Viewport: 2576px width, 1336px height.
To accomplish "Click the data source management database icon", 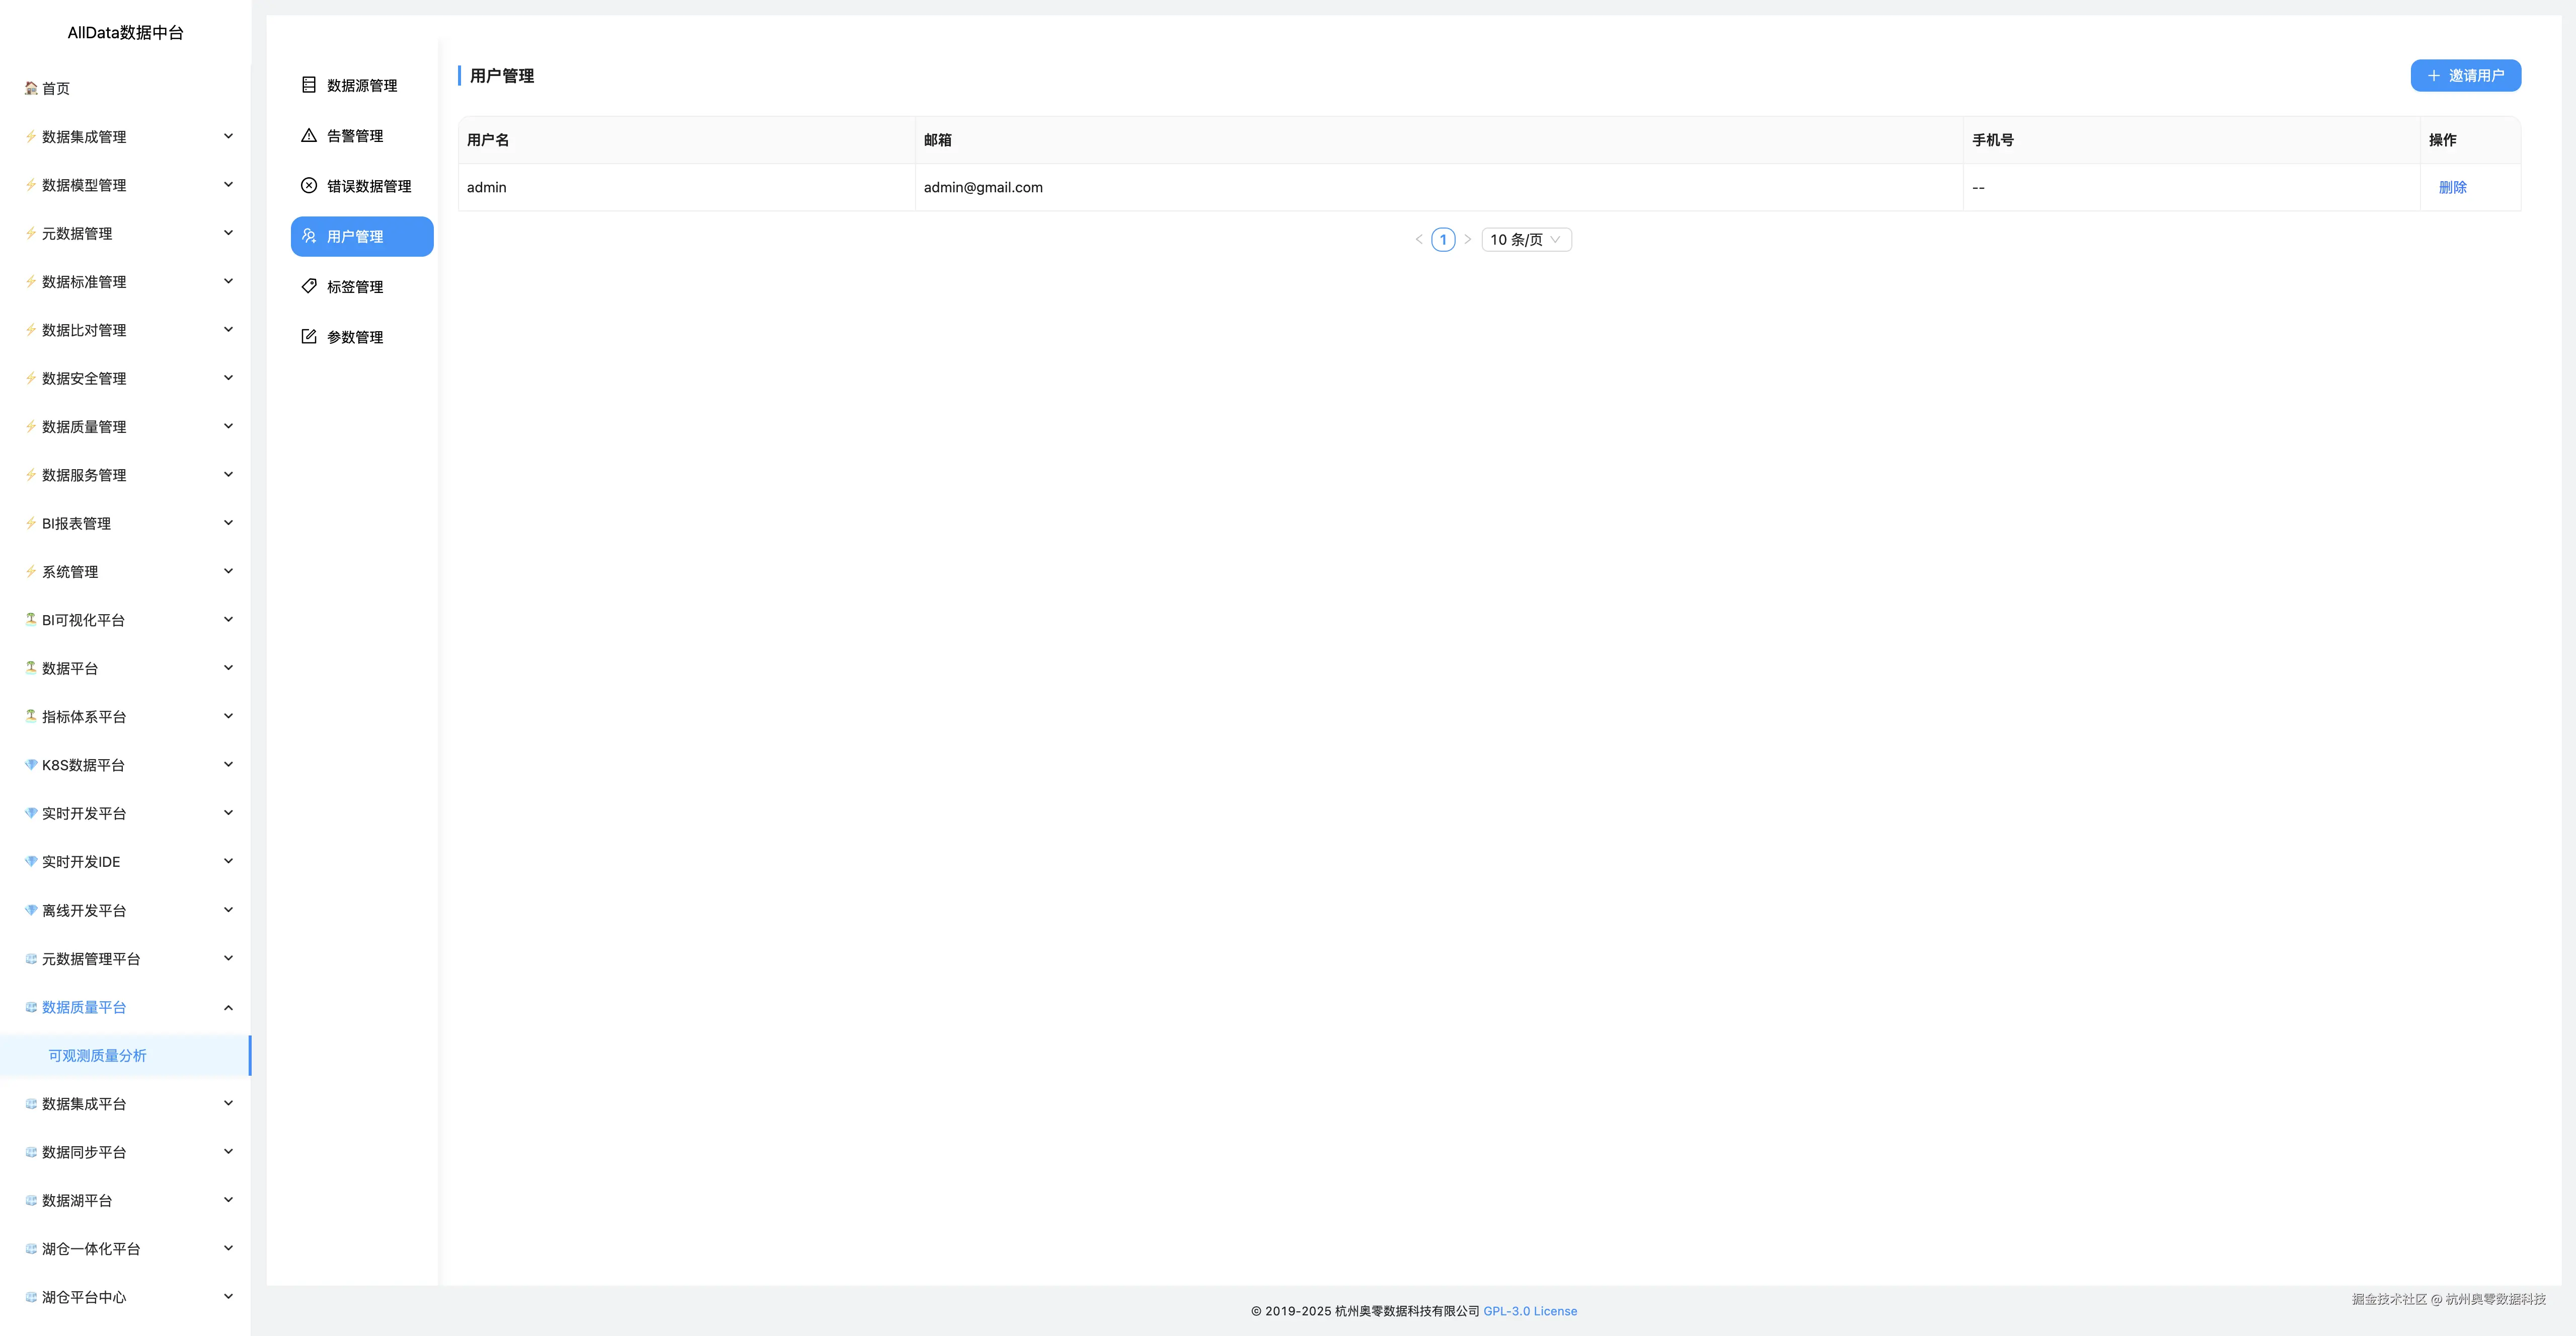I will [x=309, y=85].
